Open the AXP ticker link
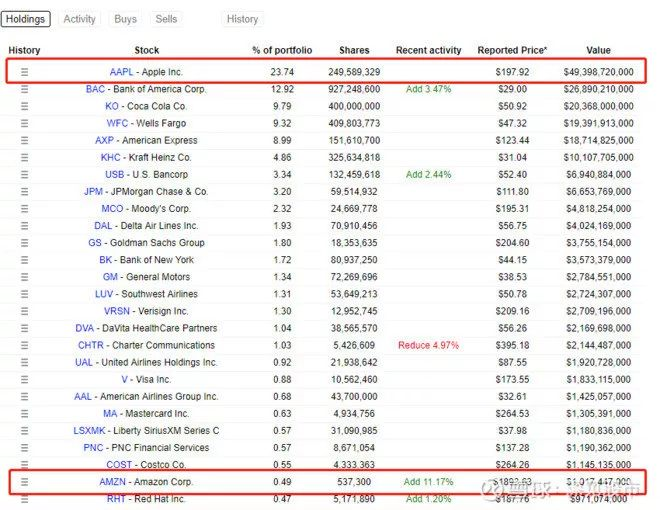The height and width of the screenshot is (510, 660). point(104,140)
